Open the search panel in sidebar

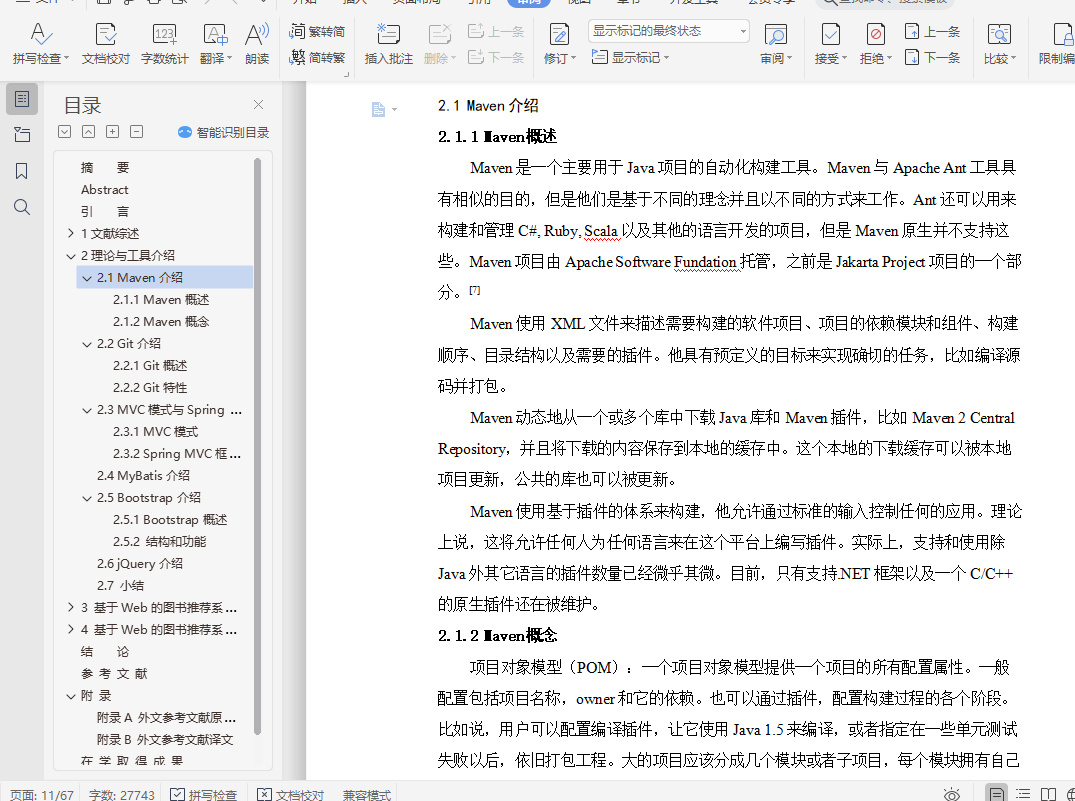point(22,207)
